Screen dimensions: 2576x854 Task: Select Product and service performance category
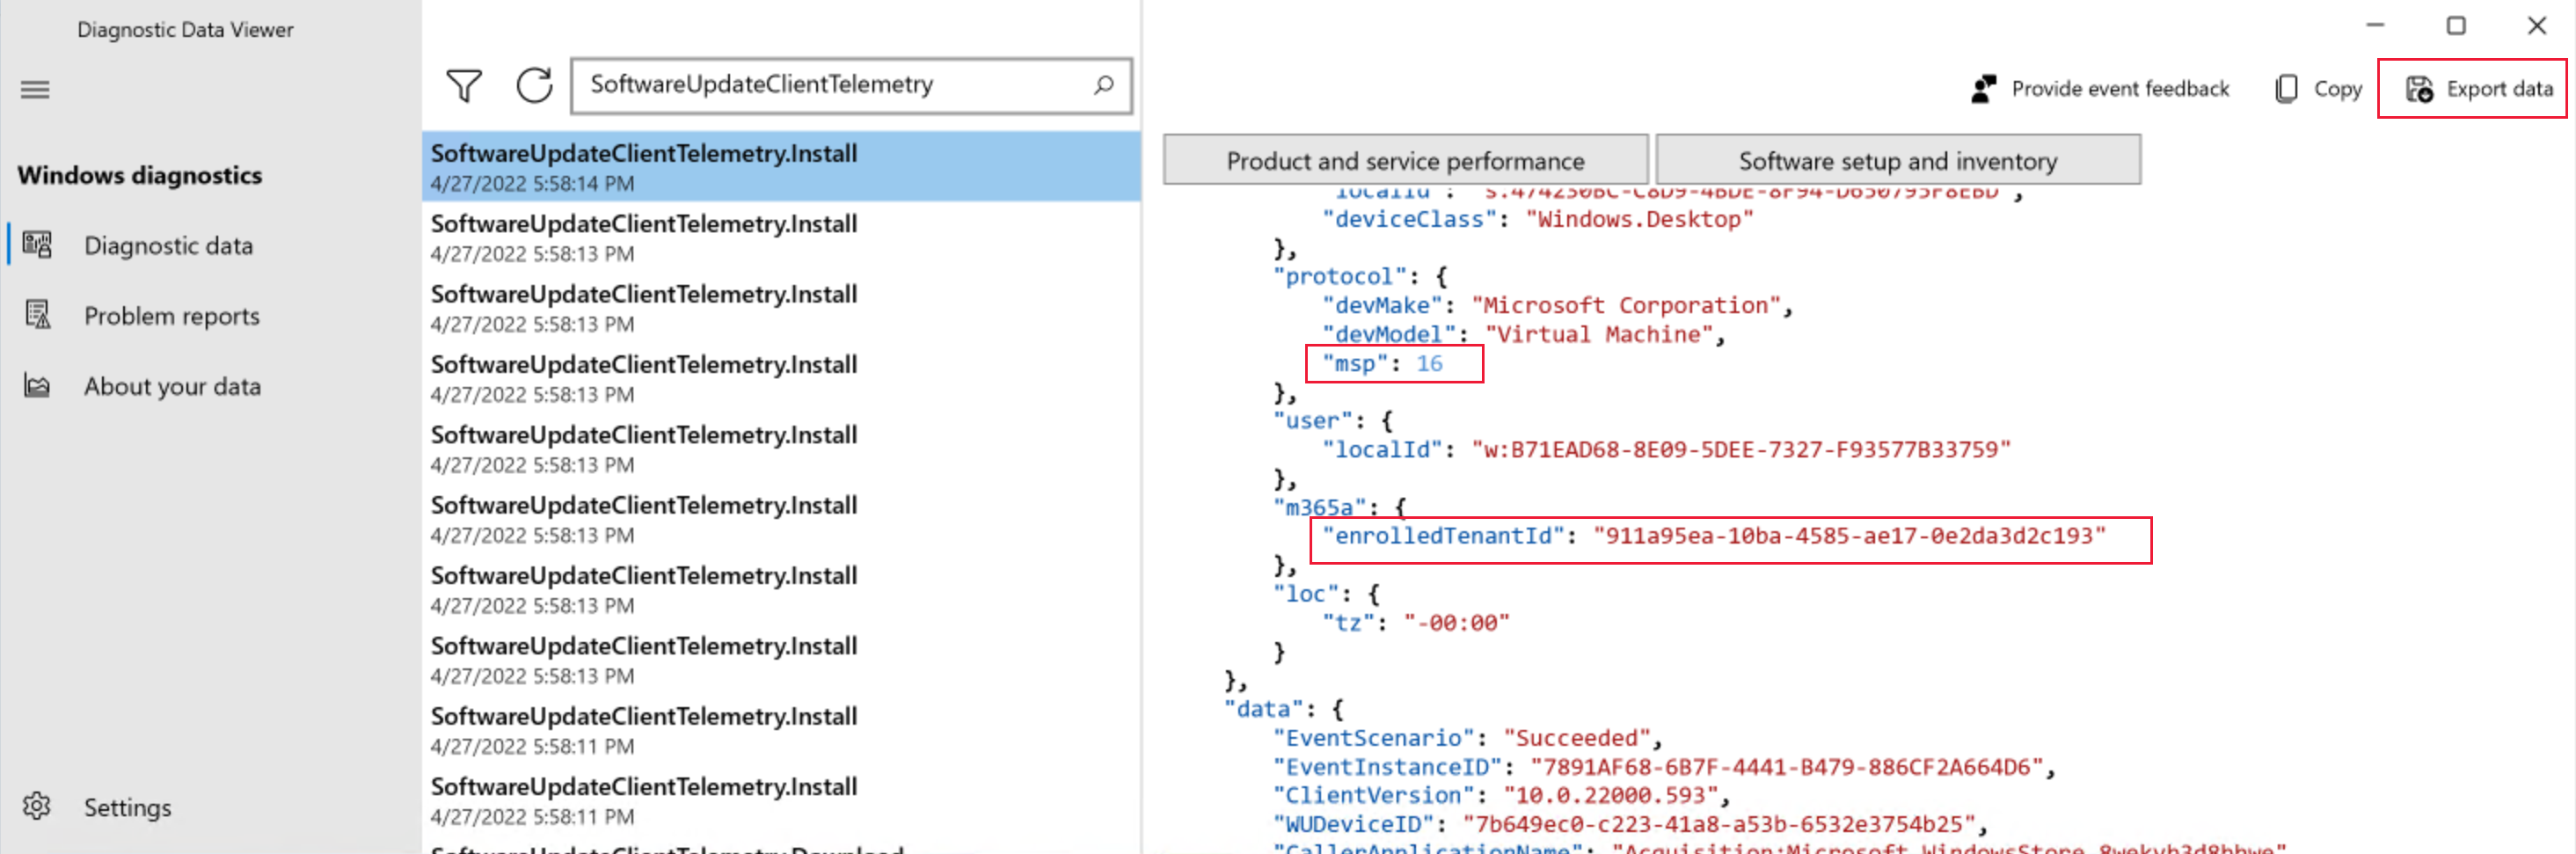(x=1404, y=161)
